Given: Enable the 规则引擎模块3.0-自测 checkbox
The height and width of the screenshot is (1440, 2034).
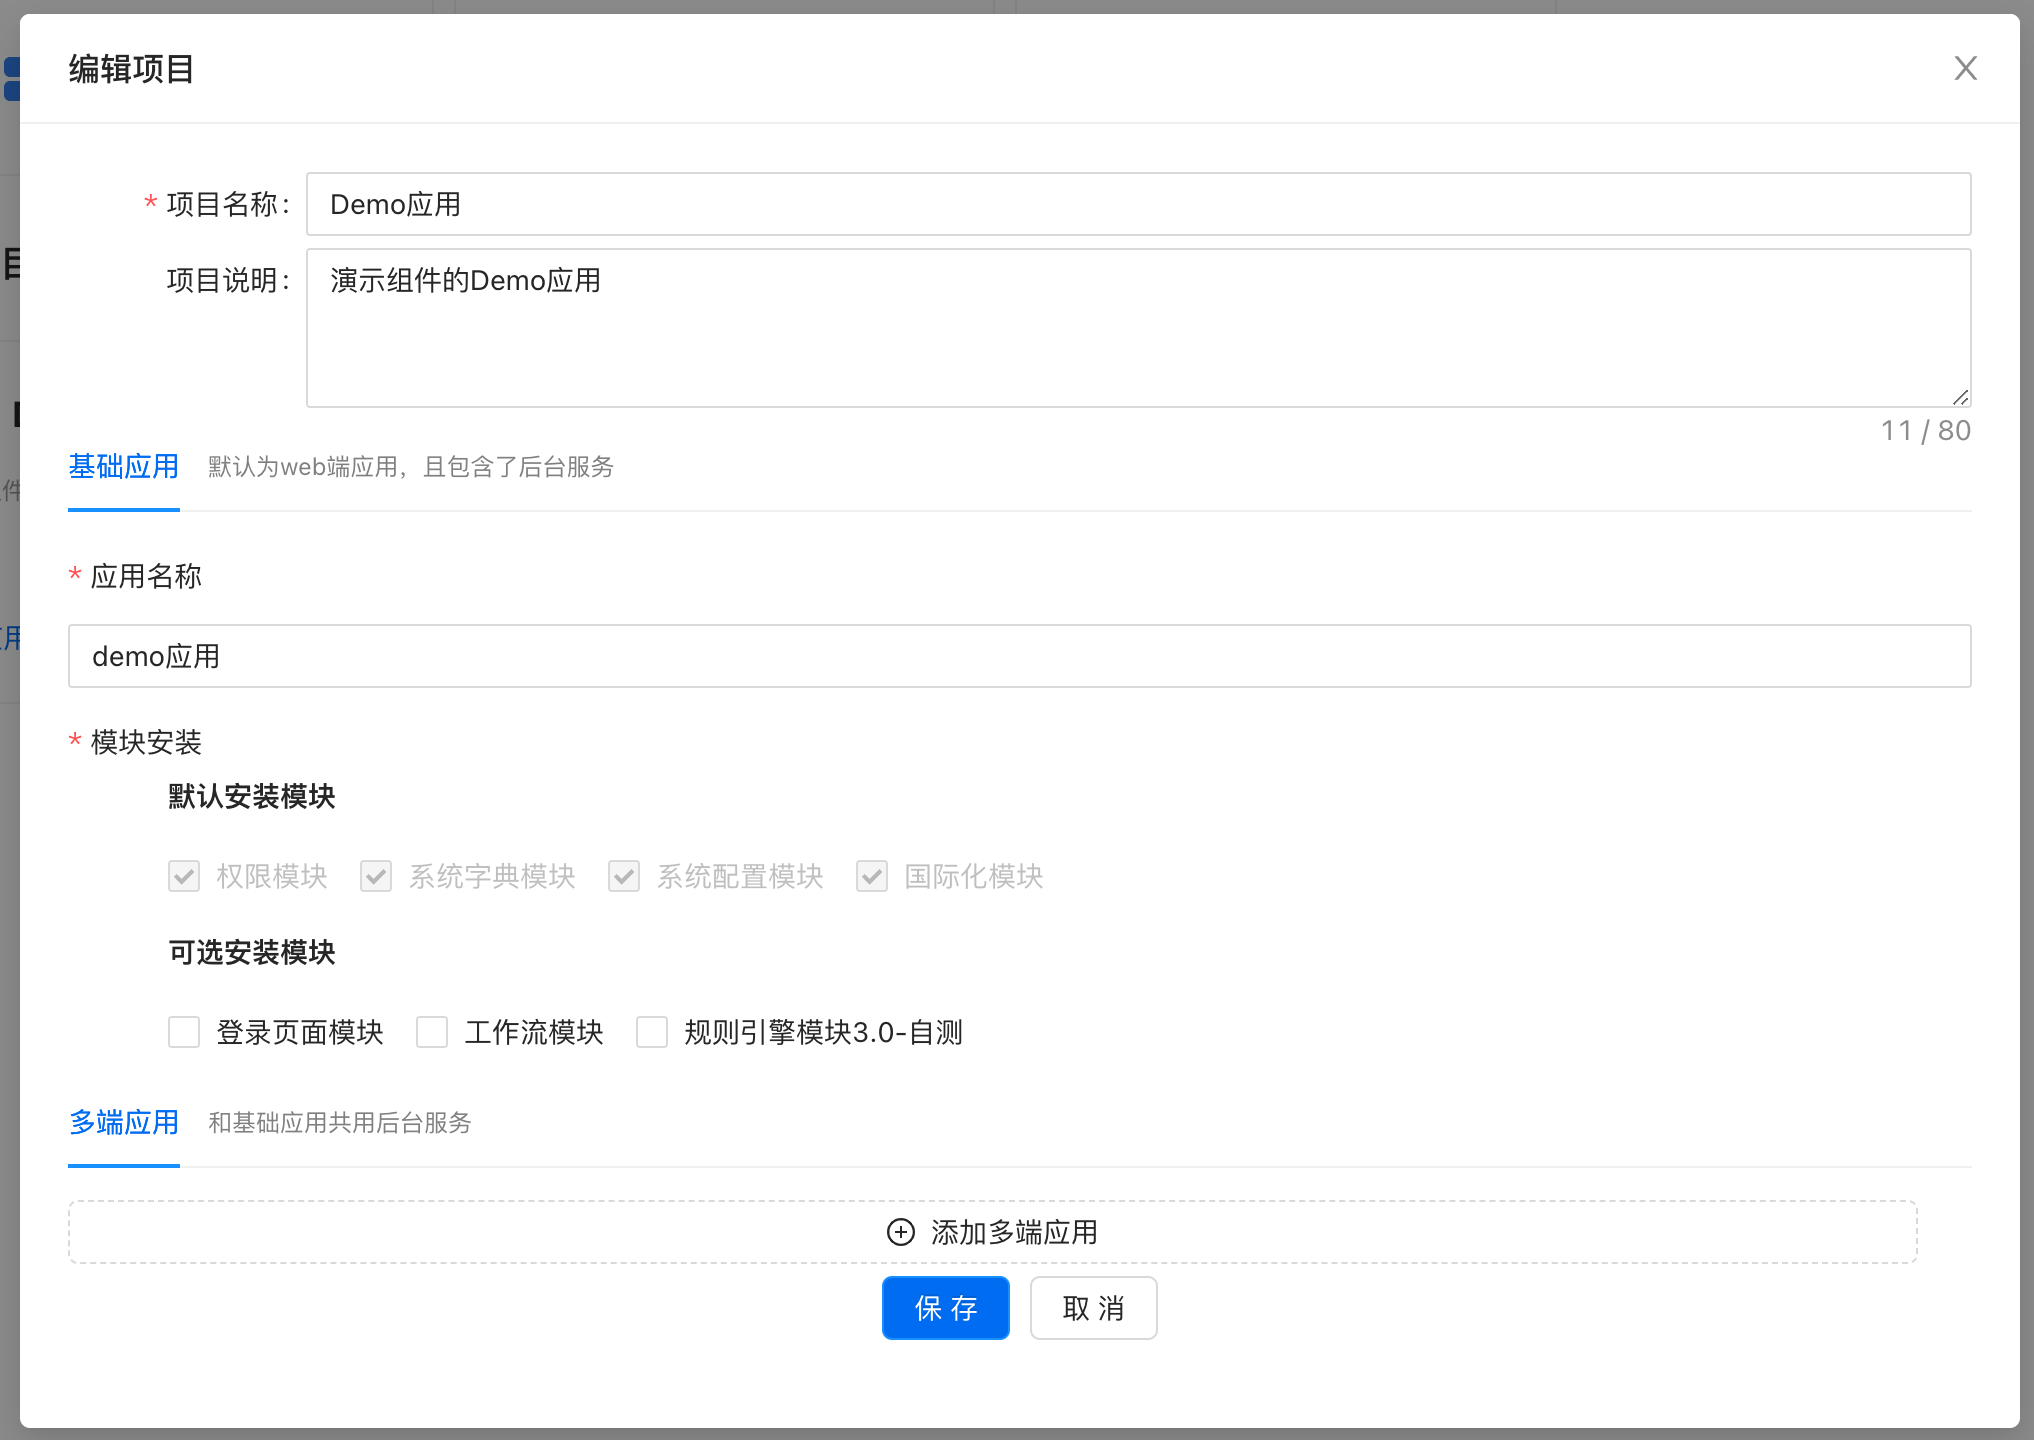Looking at the screenshot, I should tap(652, 1032).
